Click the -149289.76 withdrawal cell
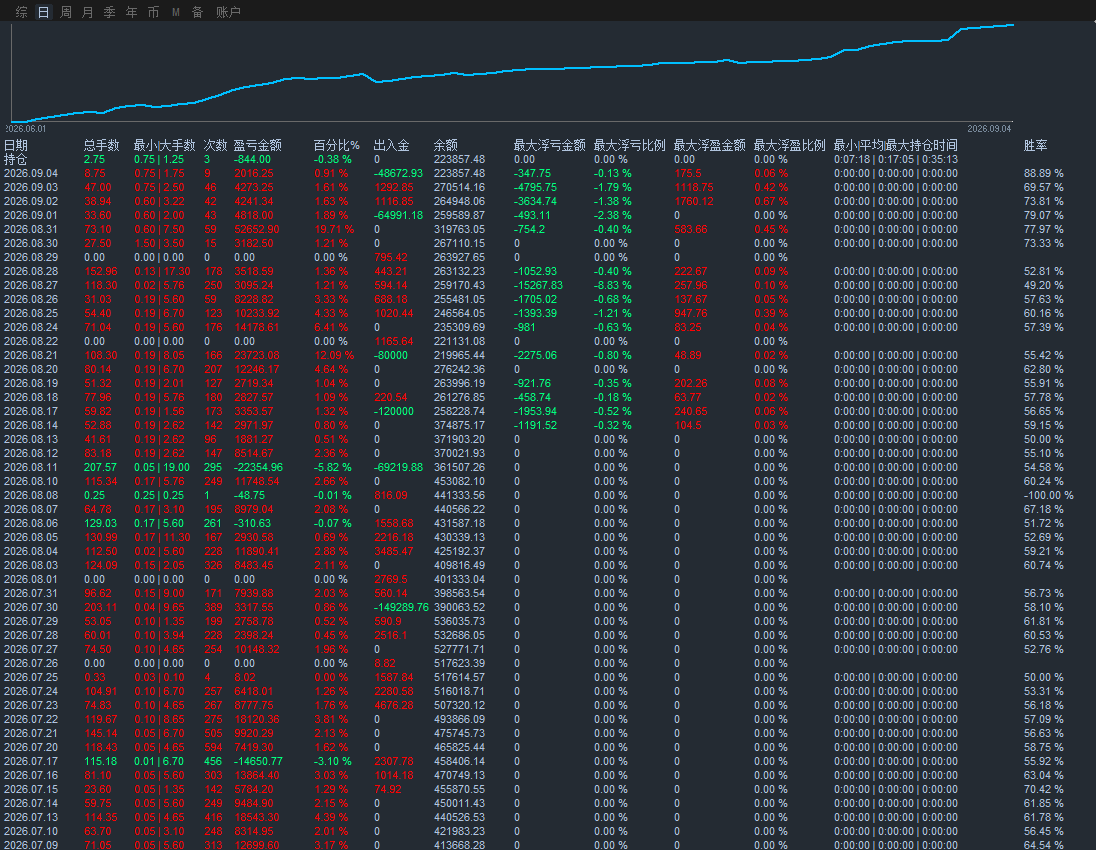1096x850 pixels. pyautogui.click(x=401, y=607)
